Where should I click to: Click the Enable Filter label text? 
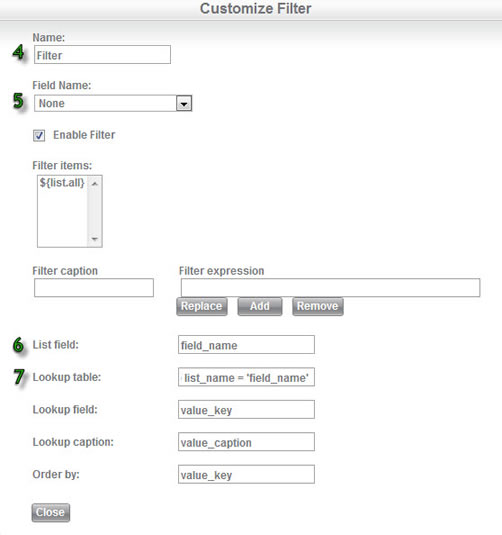coord(84,135)
